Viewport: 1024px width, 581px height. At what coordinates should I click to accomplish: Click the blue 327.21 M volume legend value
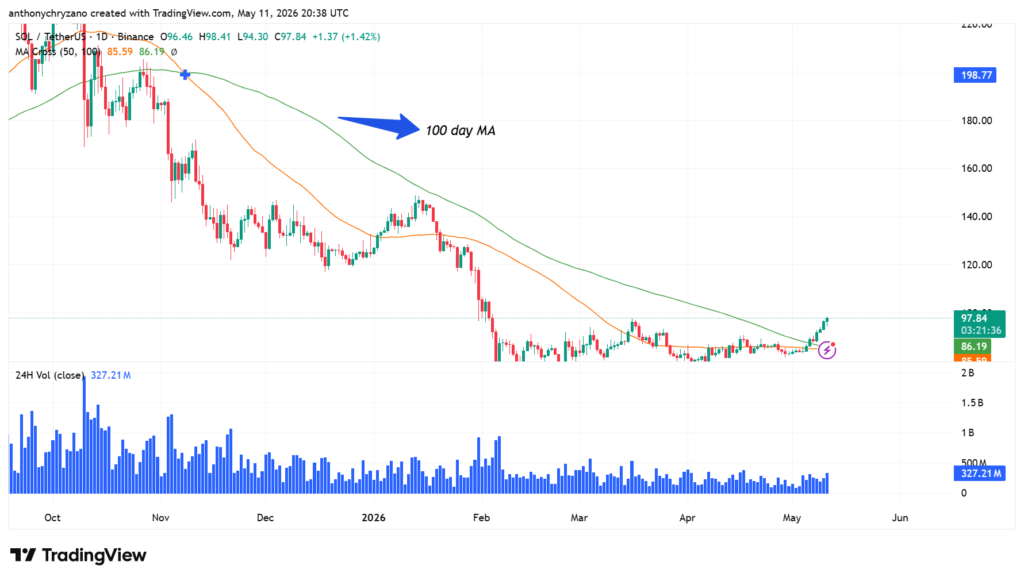pyautogui.click(x=111, y=375)
